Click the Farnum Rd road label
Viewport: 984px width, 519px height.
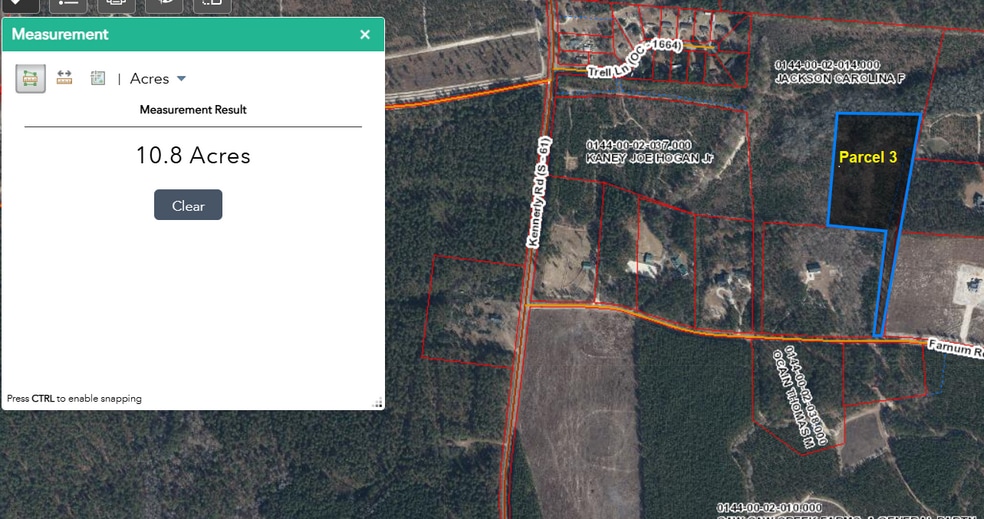coord(955,347)
